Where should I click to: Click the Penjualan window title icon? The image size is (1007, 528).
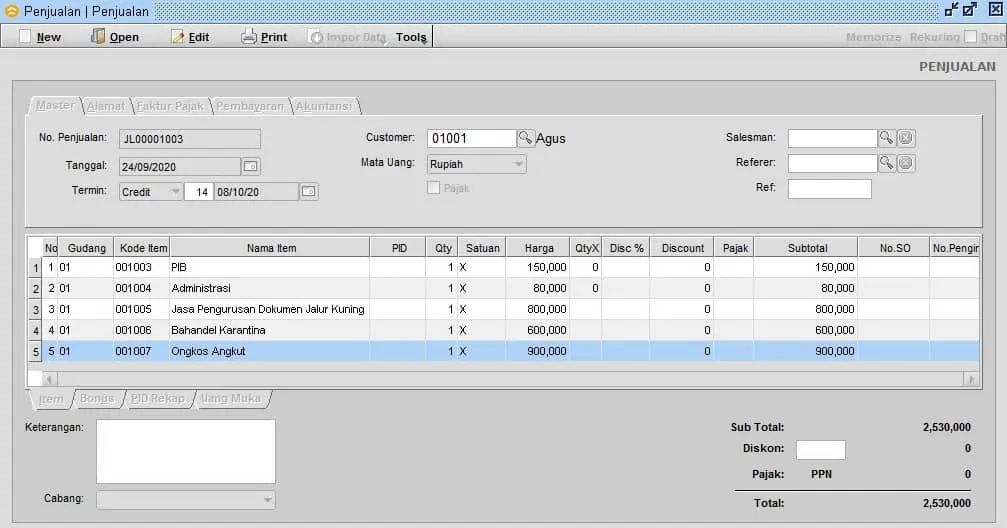pyautogui.click(x=12, y=11)
